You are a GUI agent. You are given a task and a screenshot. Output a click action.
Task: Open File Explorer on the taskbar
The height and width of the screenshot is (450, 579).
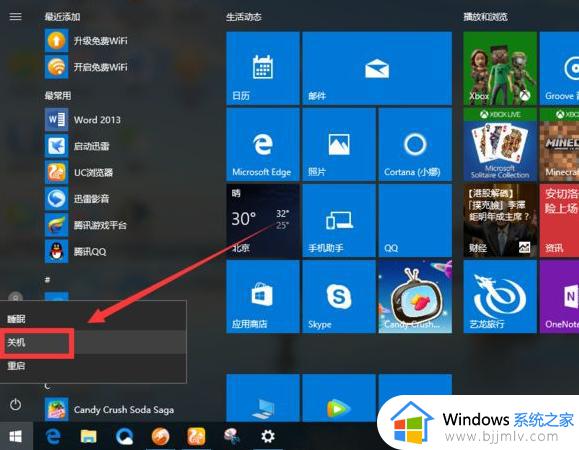coord(88,437)
